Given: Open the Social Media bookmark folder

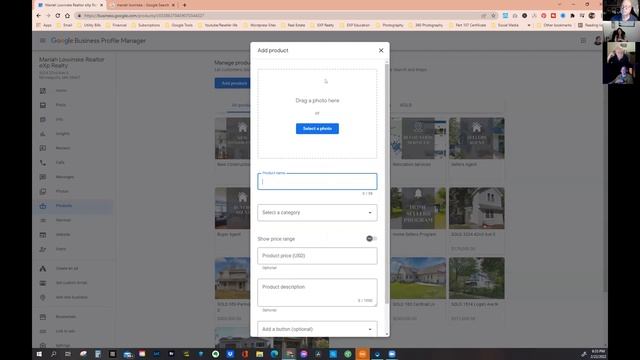Looking at the screenshot, I should [x=505, y=25].
